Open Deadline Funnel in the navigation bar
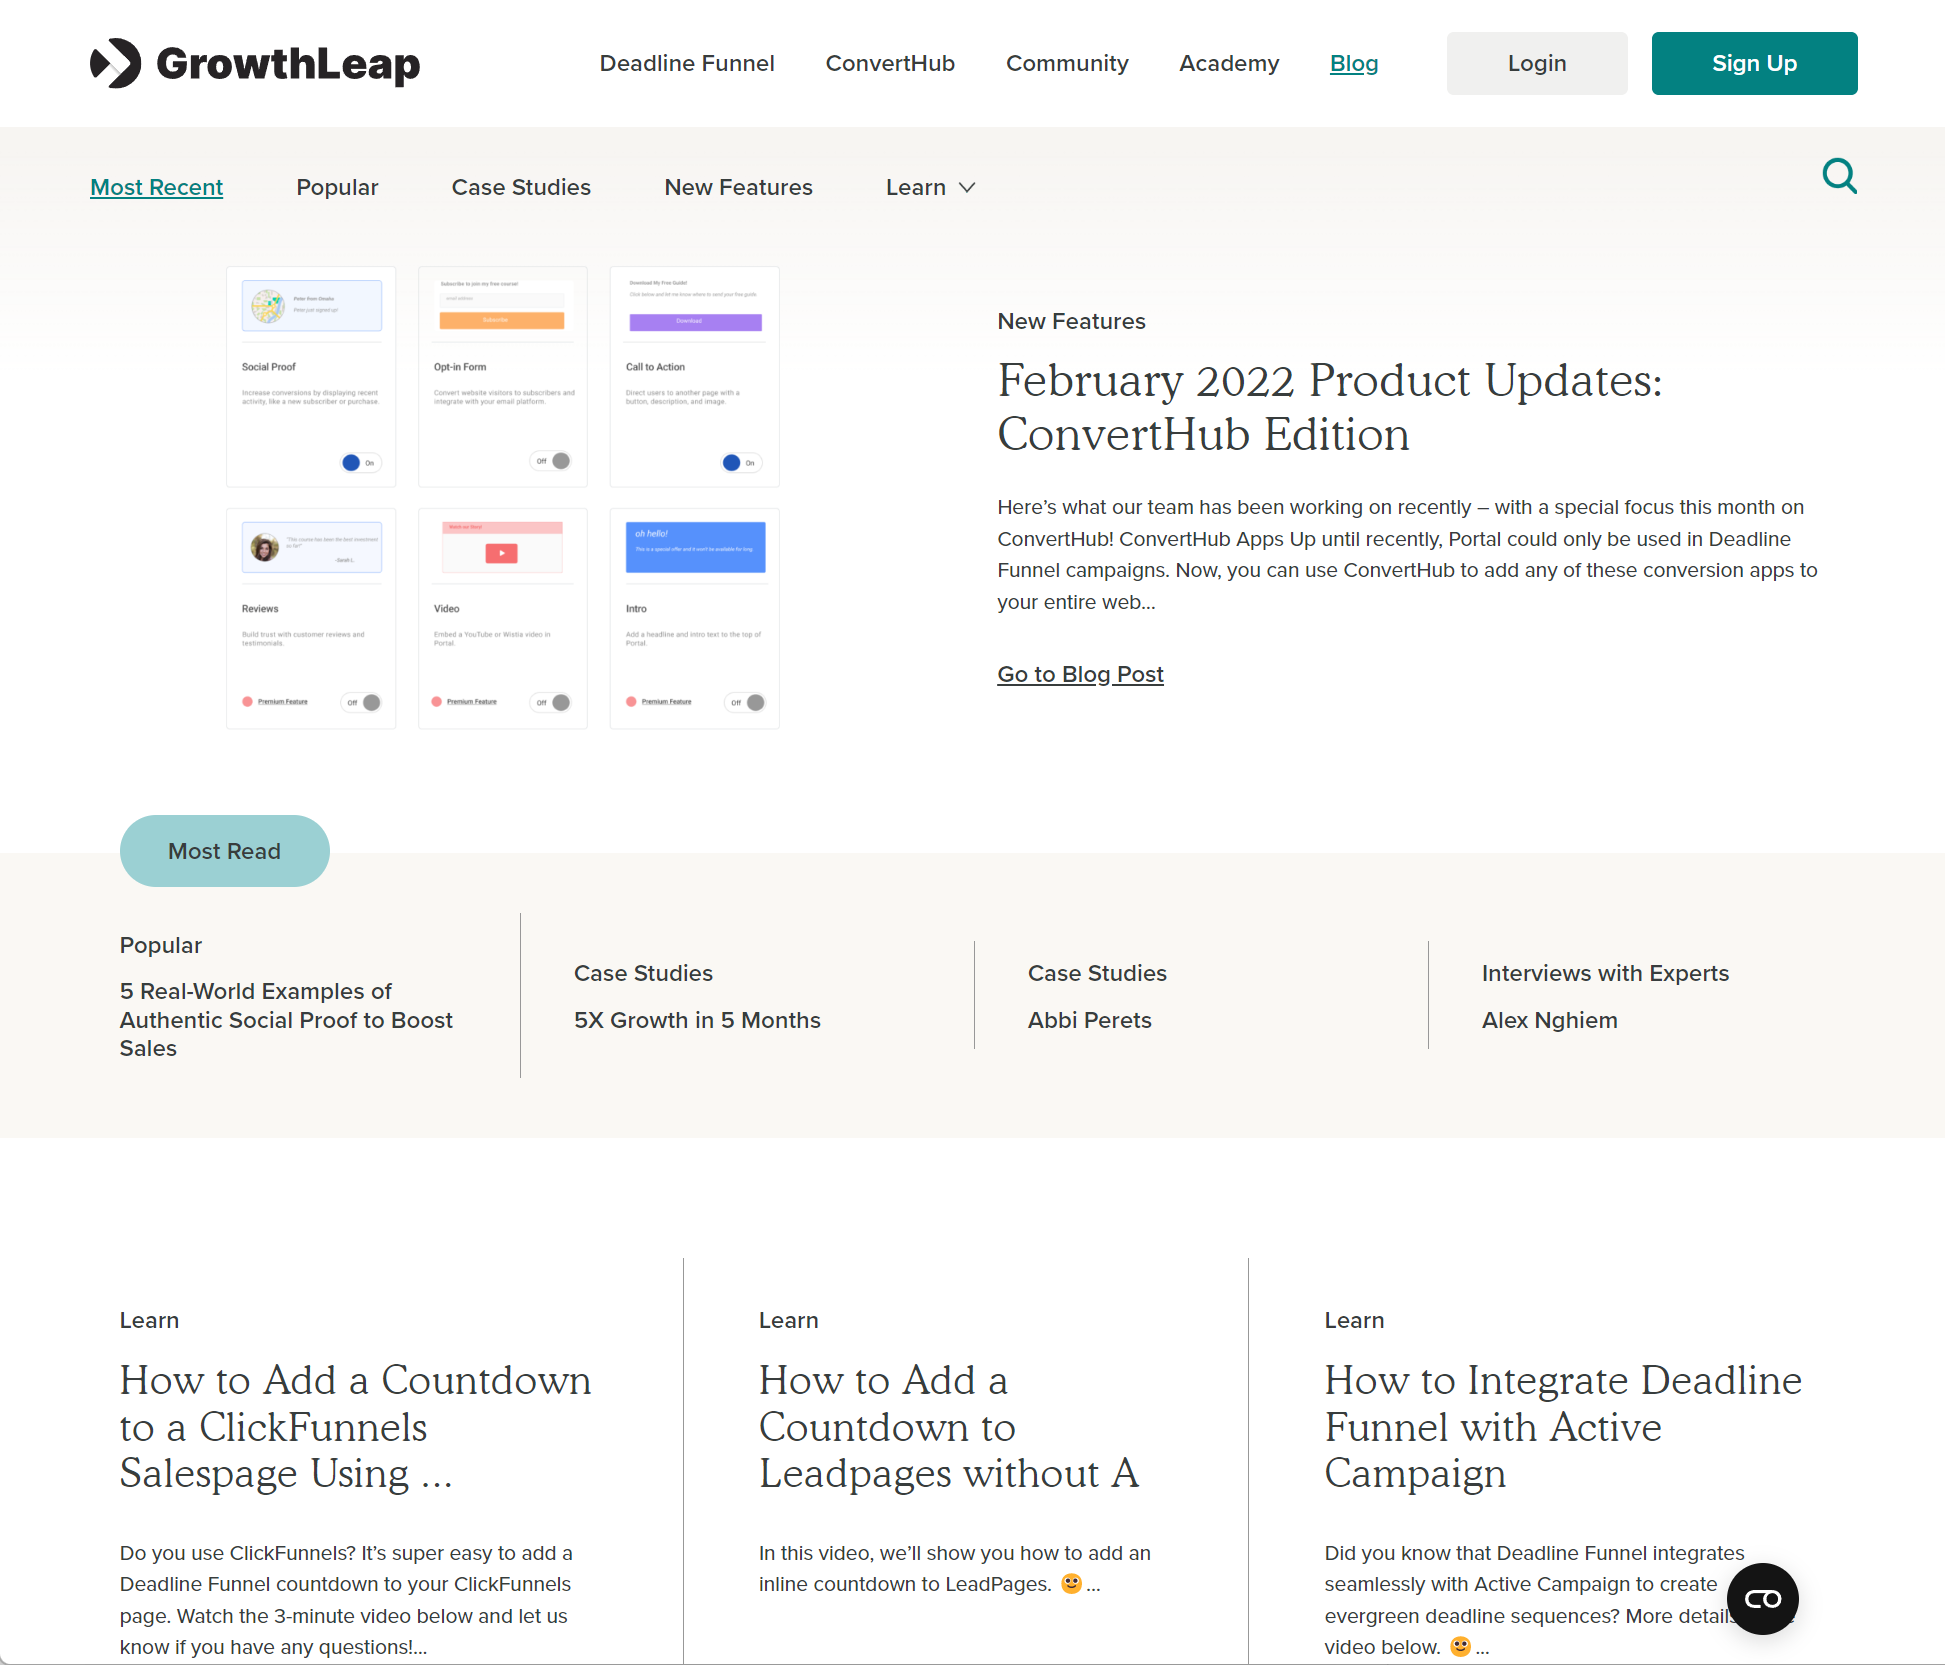 (687, 63)
